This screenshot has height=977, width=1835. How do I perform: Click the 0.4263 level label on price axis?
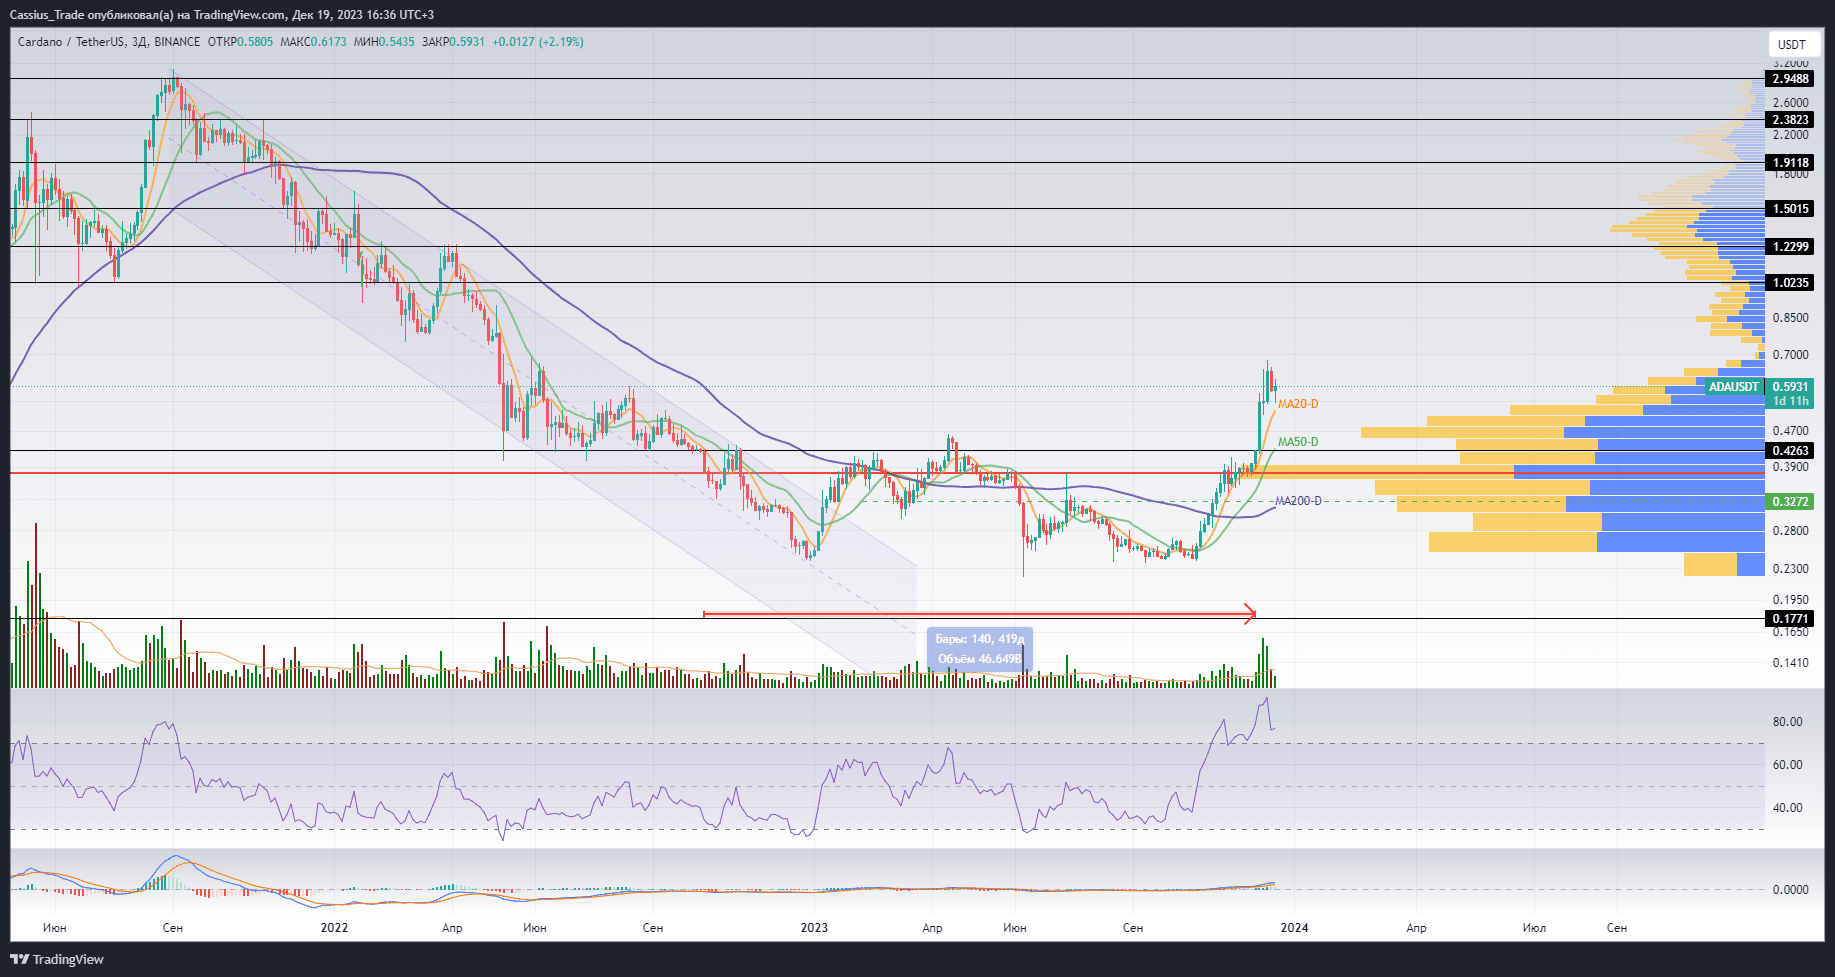[x=1789, y=451]
